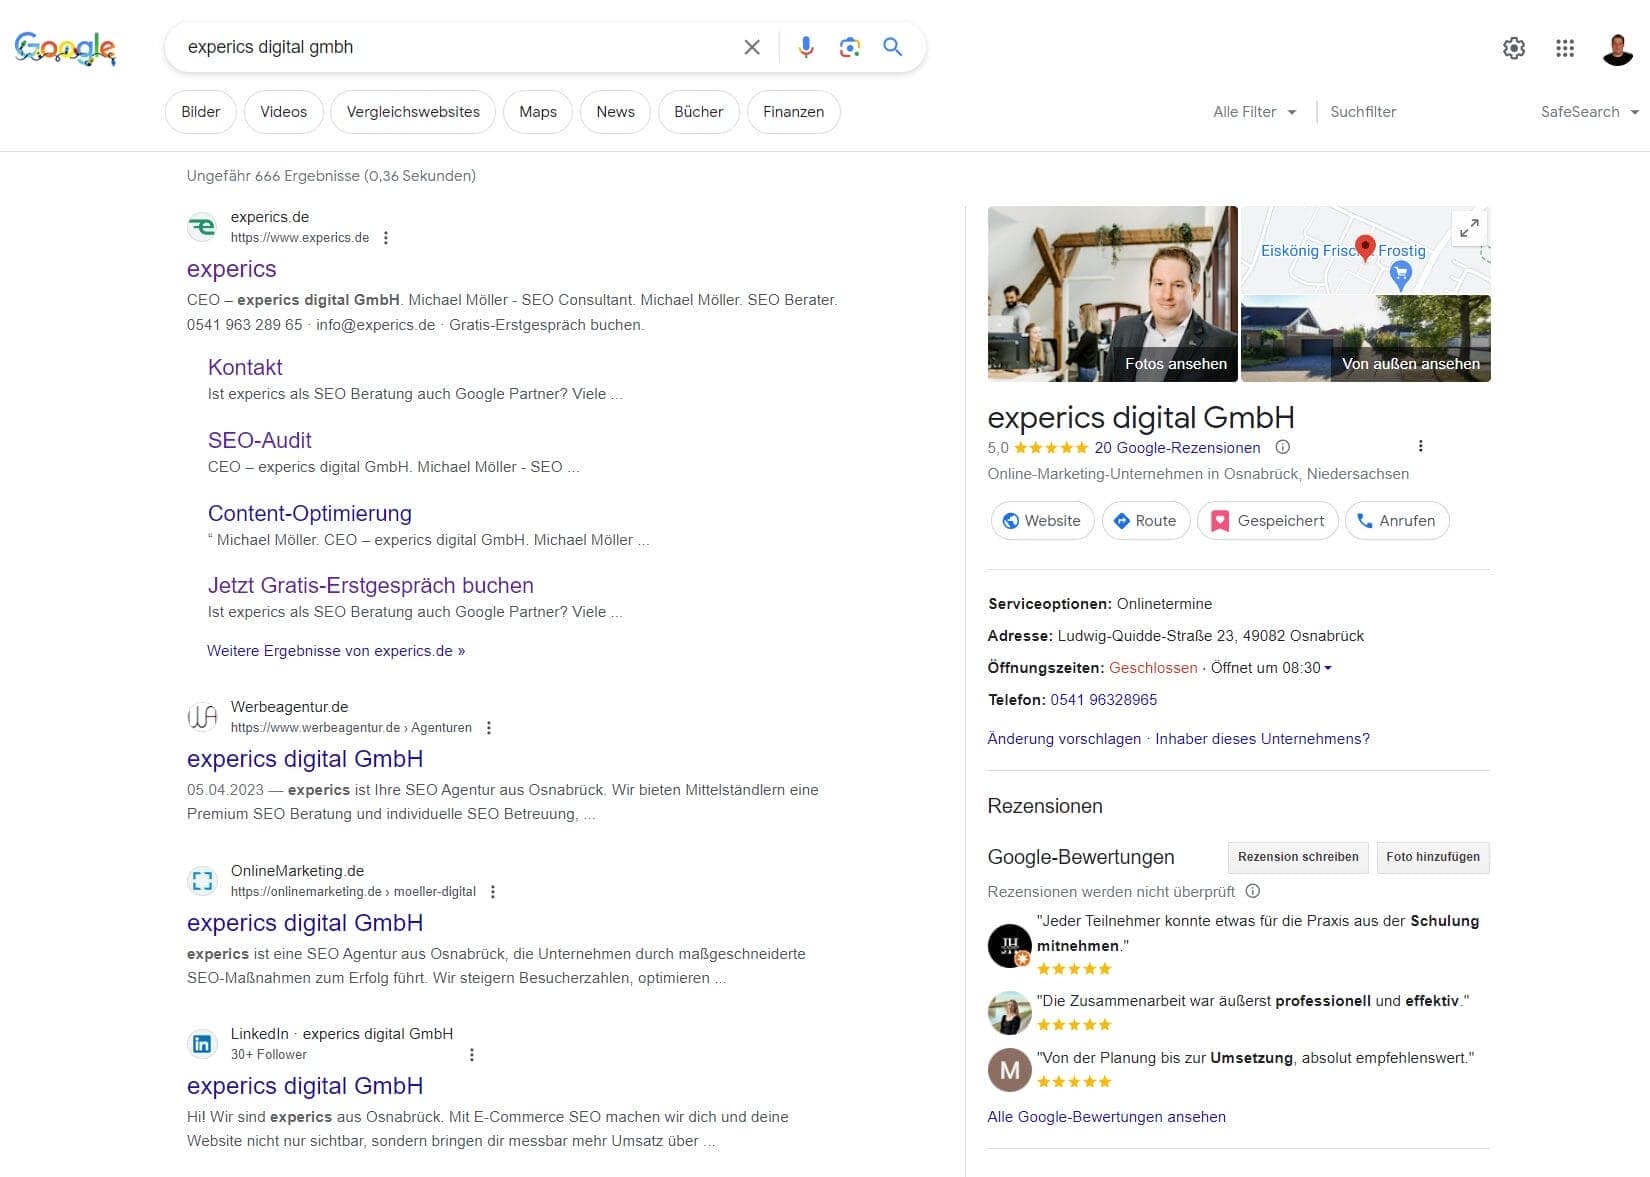This screenshot has height=1177, width=1650.
Task: Open the Google apps grid icon
Action: (1565, 48)
